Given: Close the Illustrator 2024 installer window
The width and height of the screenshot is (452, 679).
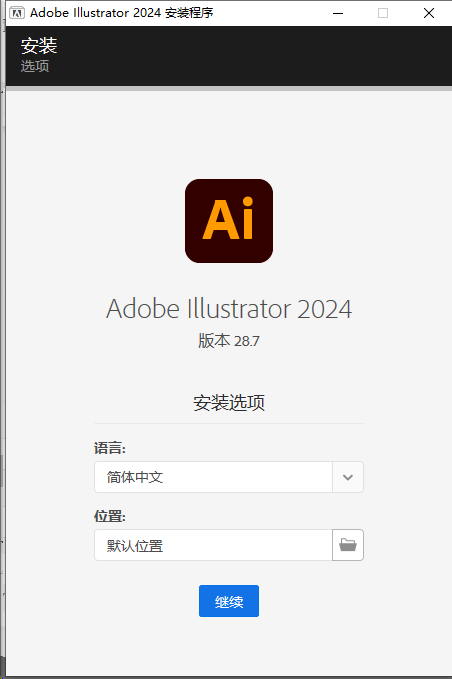Looking at the screenshot, I should (429, 13).
